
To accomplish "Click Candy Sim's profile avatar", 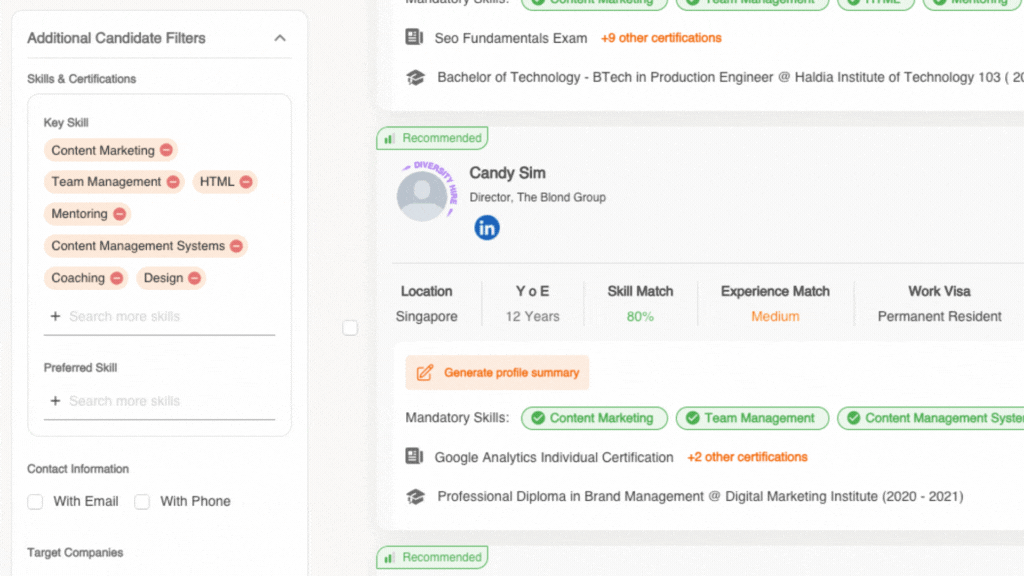I will point(422,196).
